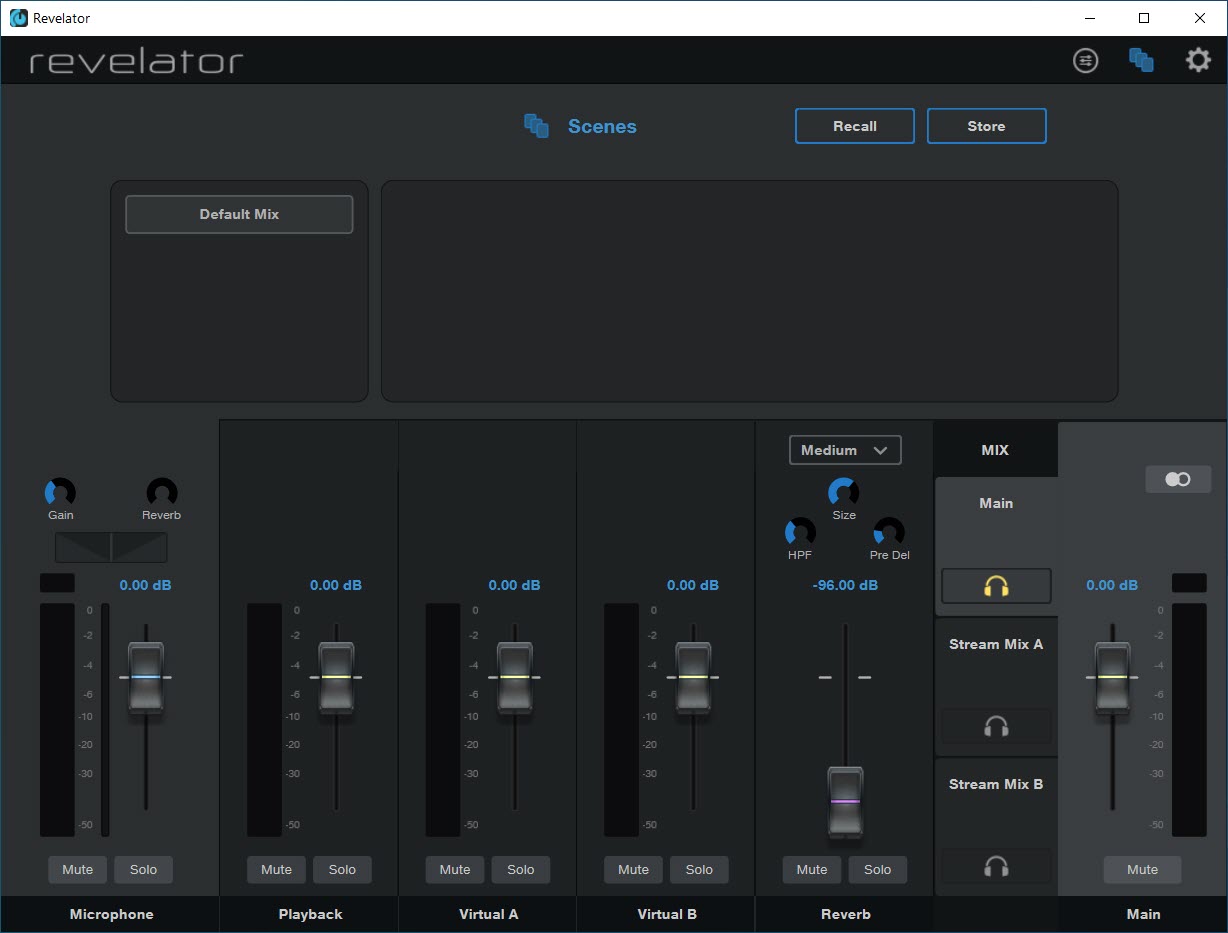Click the MIX header label

(x=995, y=450)
